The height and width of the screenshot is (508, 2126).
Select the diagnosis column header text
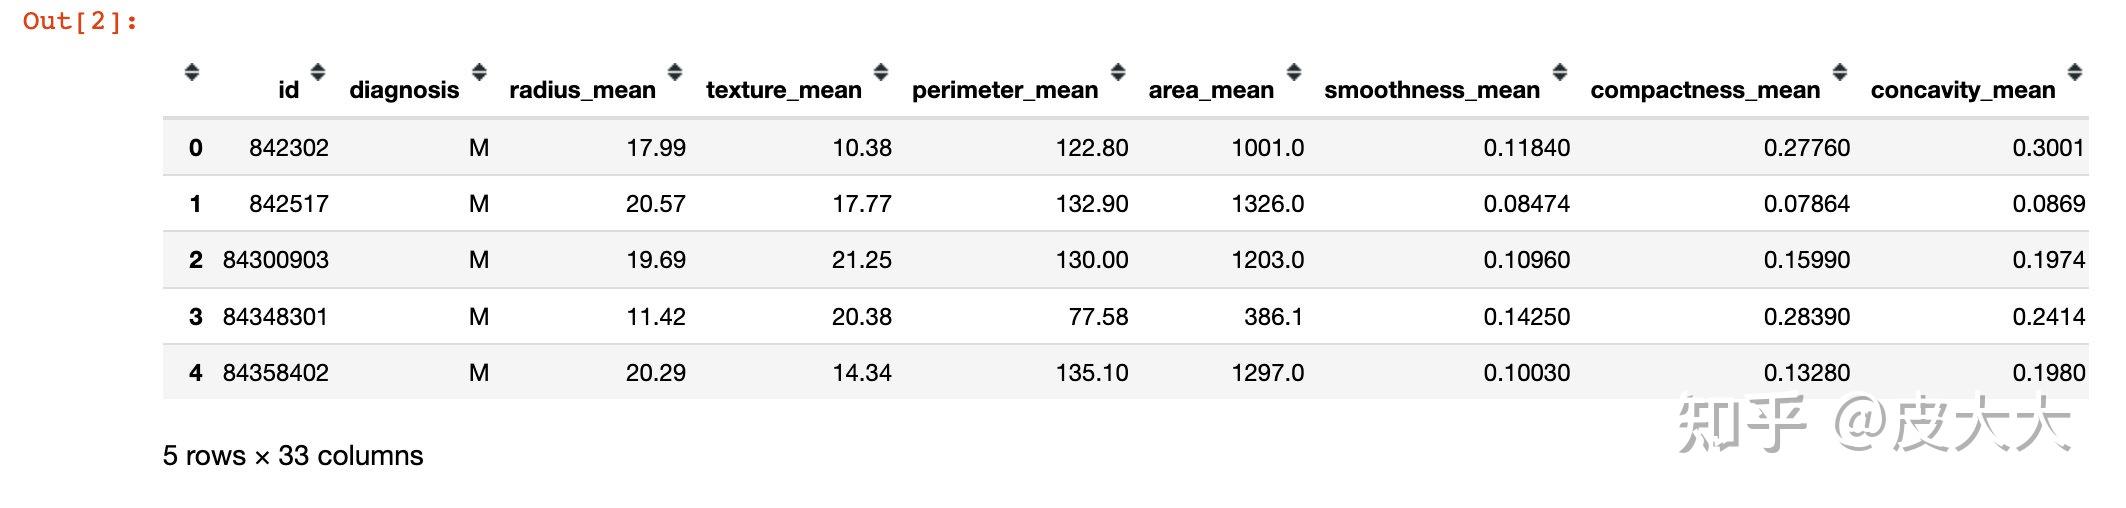click(x=404, y=90)
